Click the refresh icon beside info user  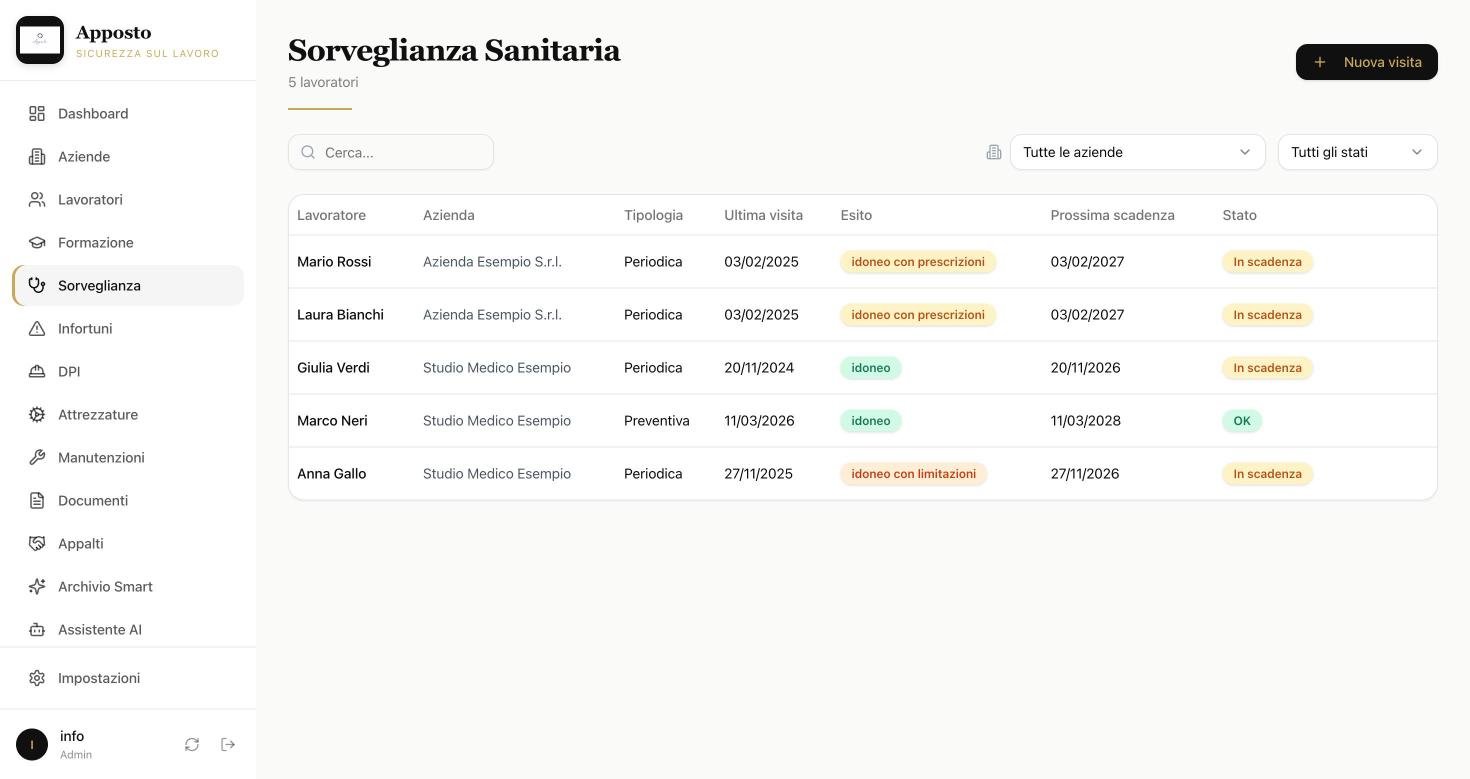pyautogui.click(x=192, y=745)
